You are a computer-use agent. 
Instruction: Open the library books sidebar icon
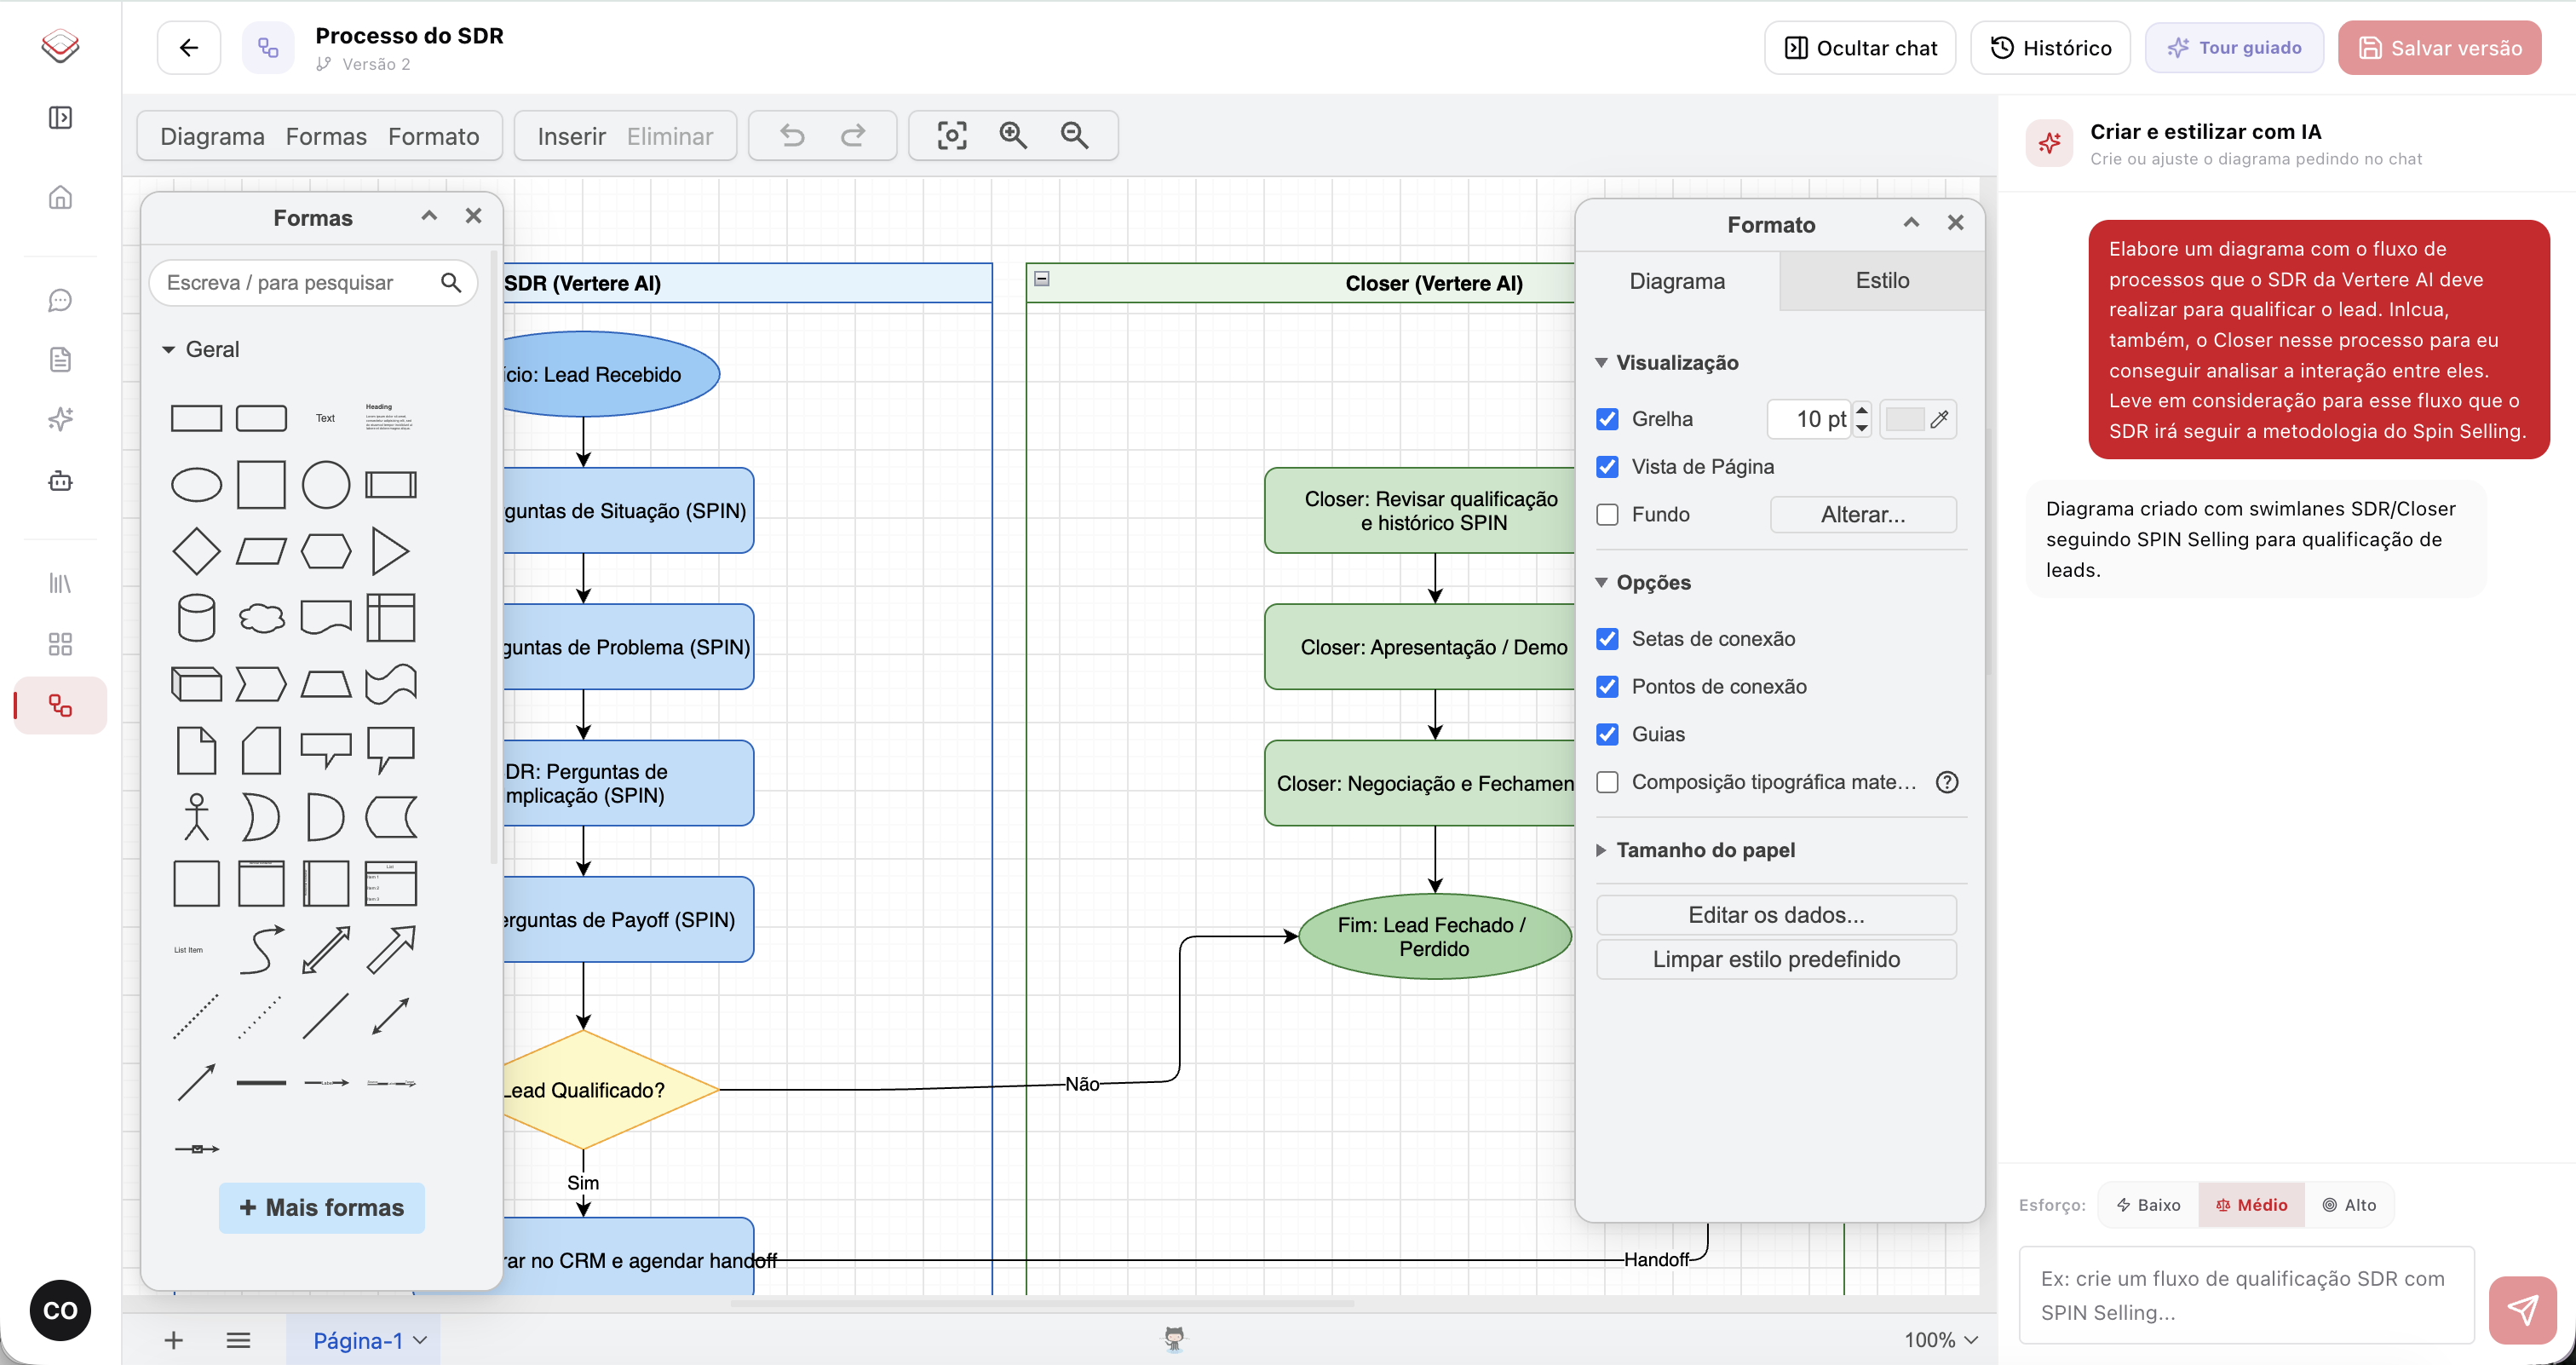click(x=60, y=583)
